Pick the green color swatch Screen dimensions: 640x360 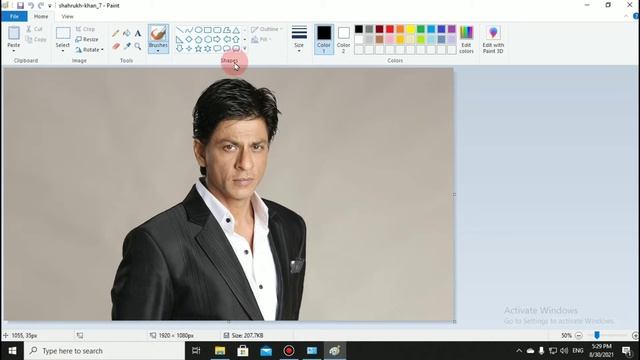[x=421, y=29]
